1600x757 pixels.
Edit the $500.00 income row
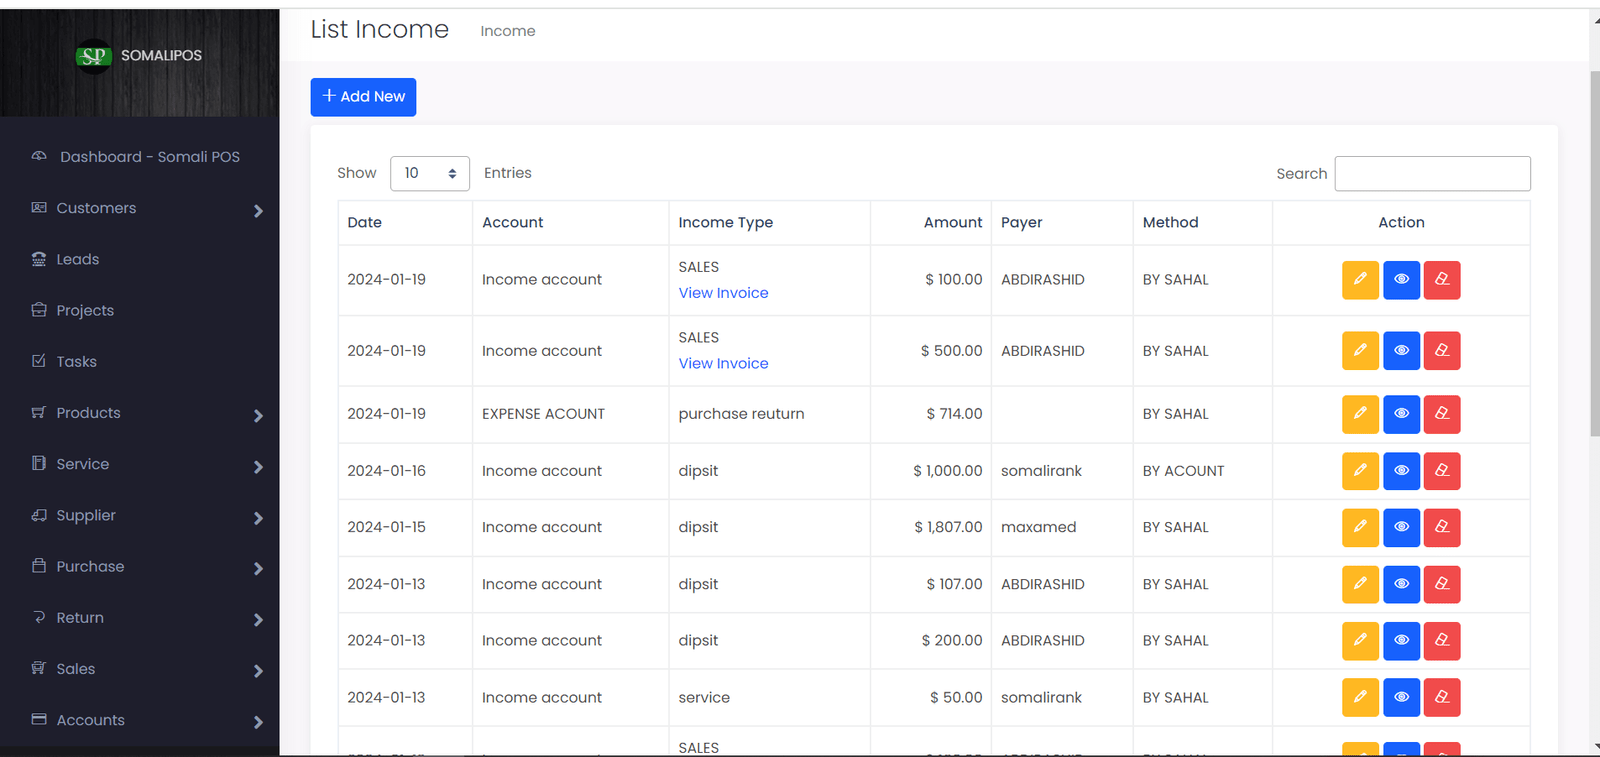(1360, 351)
